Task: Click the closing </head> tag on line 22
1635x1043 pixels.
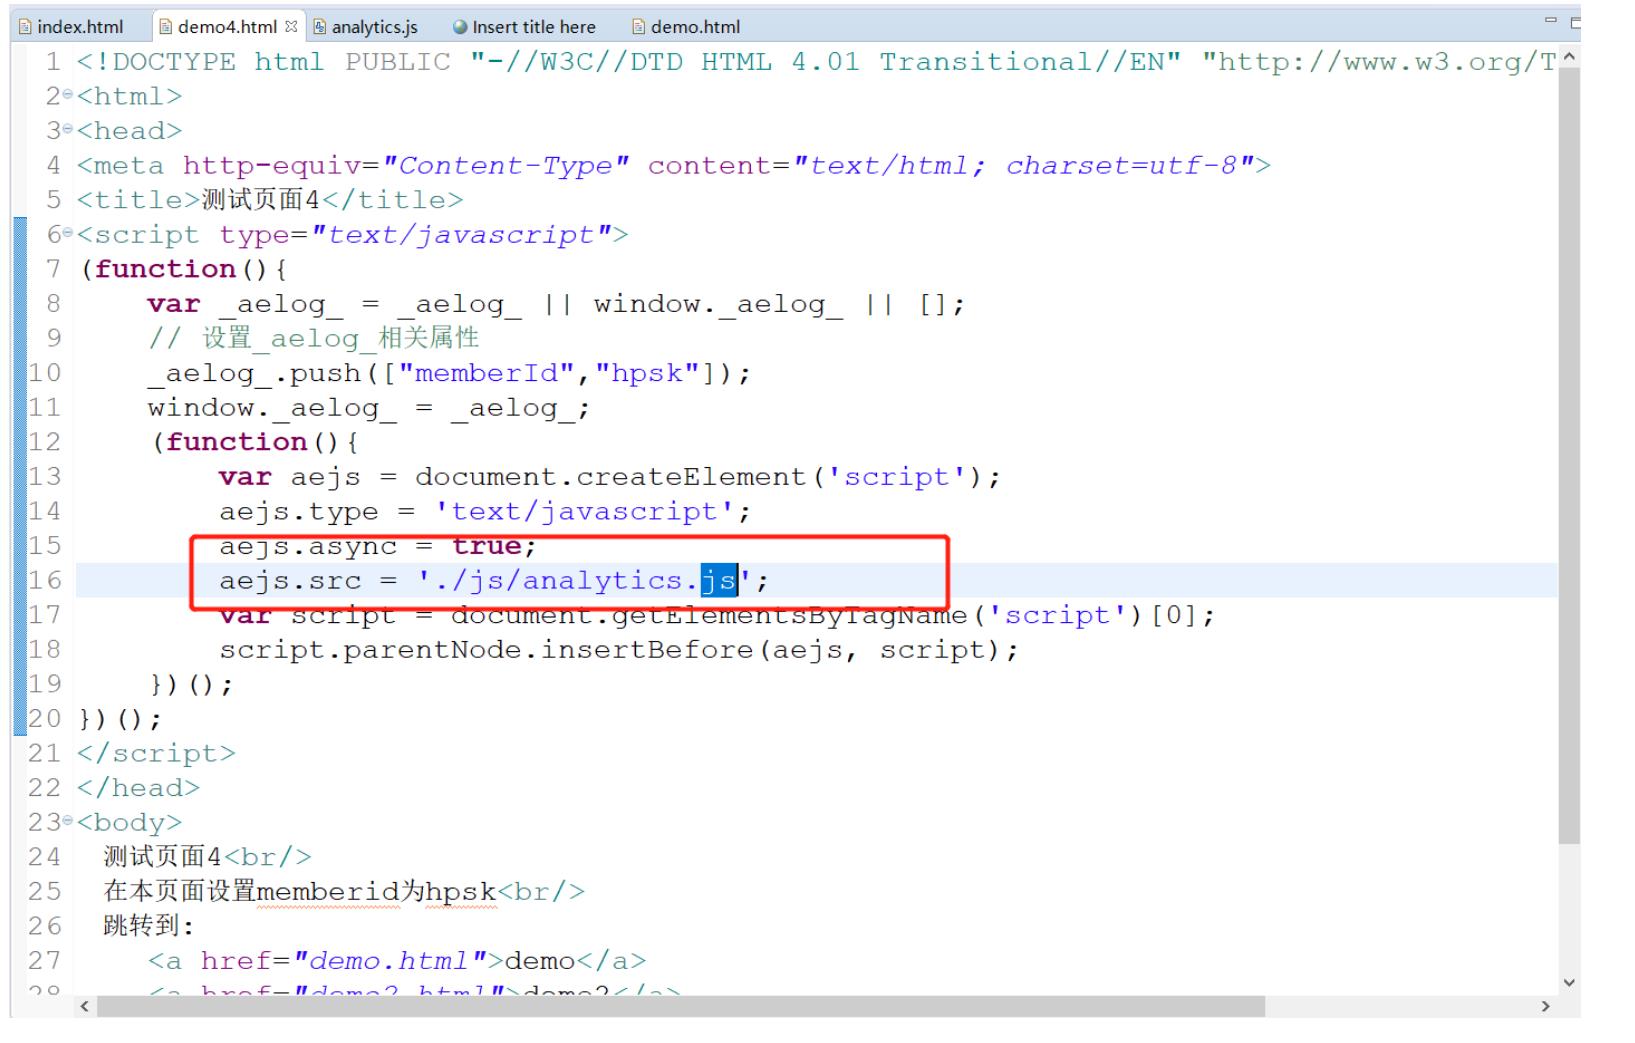Action: pos(138,788)
